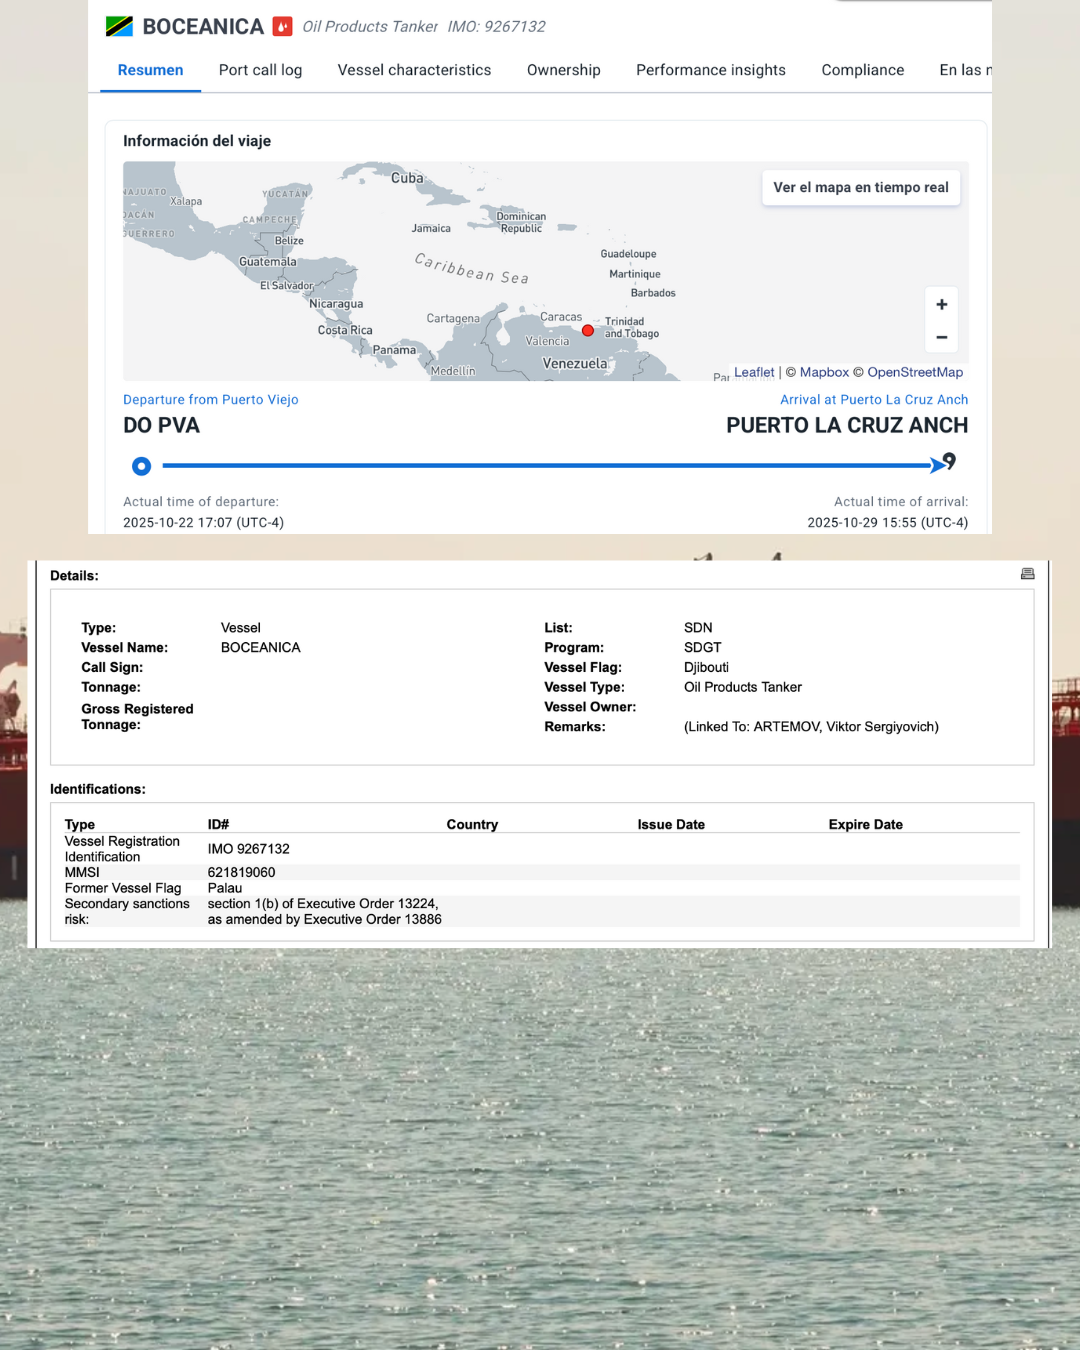Click Departure from Puerto Viejo link

pos(210,400)
